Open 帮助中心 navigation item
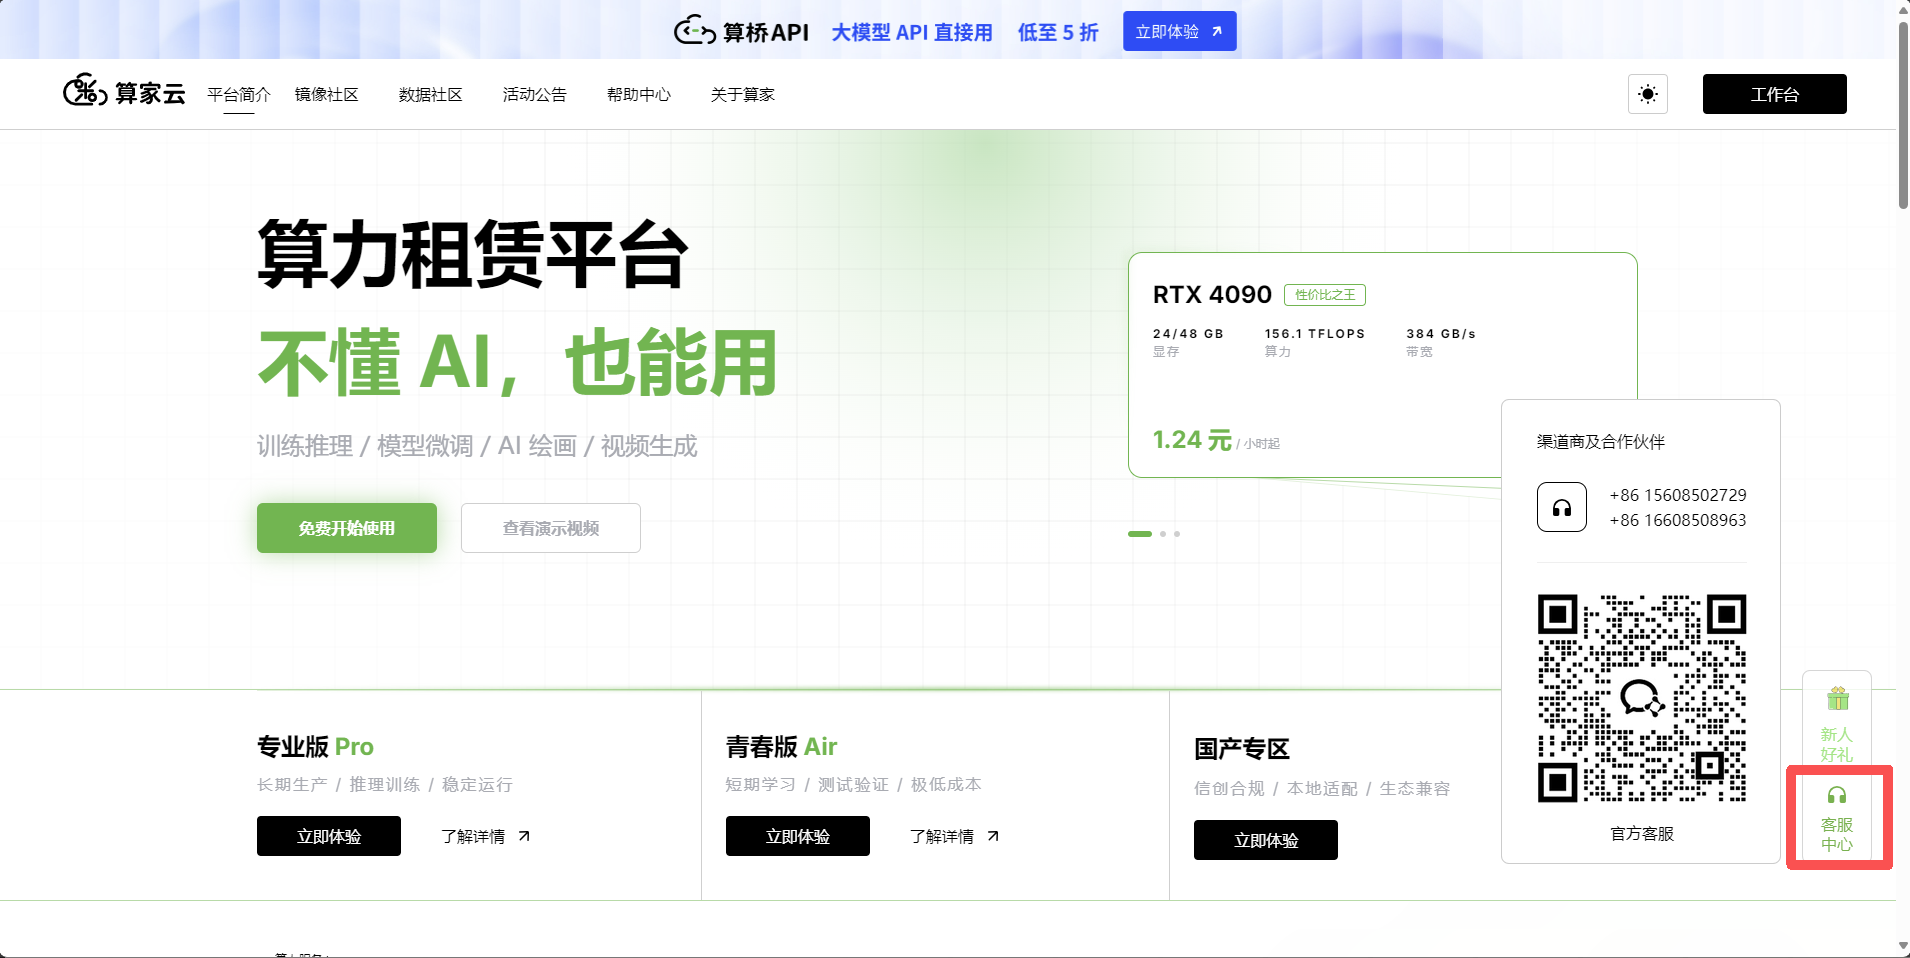This screenshot has height=958, width=1910. 639,94
